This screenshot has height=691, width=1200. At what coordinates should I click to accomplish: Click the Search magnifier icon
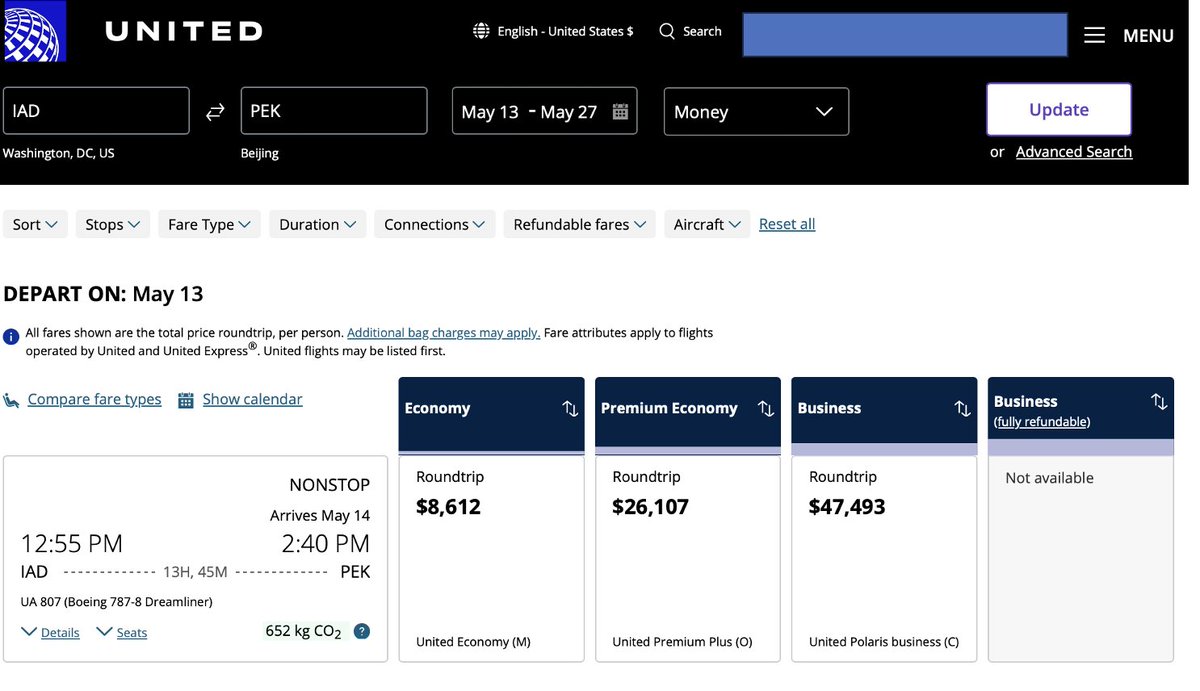(x=667, y=31)
